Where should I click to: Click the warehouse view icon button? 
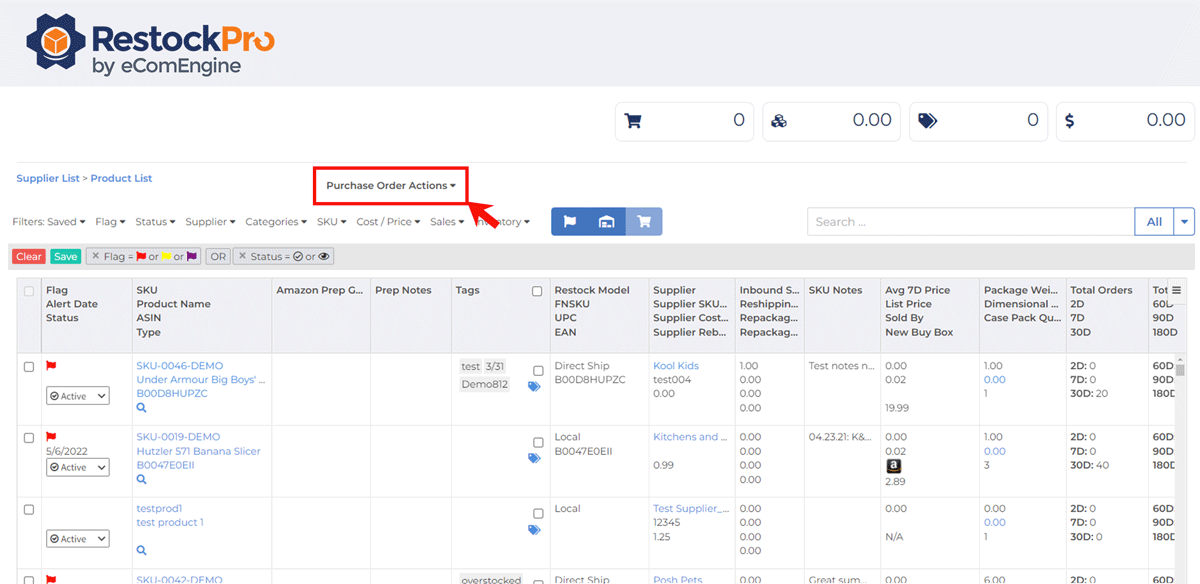(x=607, y=222)
